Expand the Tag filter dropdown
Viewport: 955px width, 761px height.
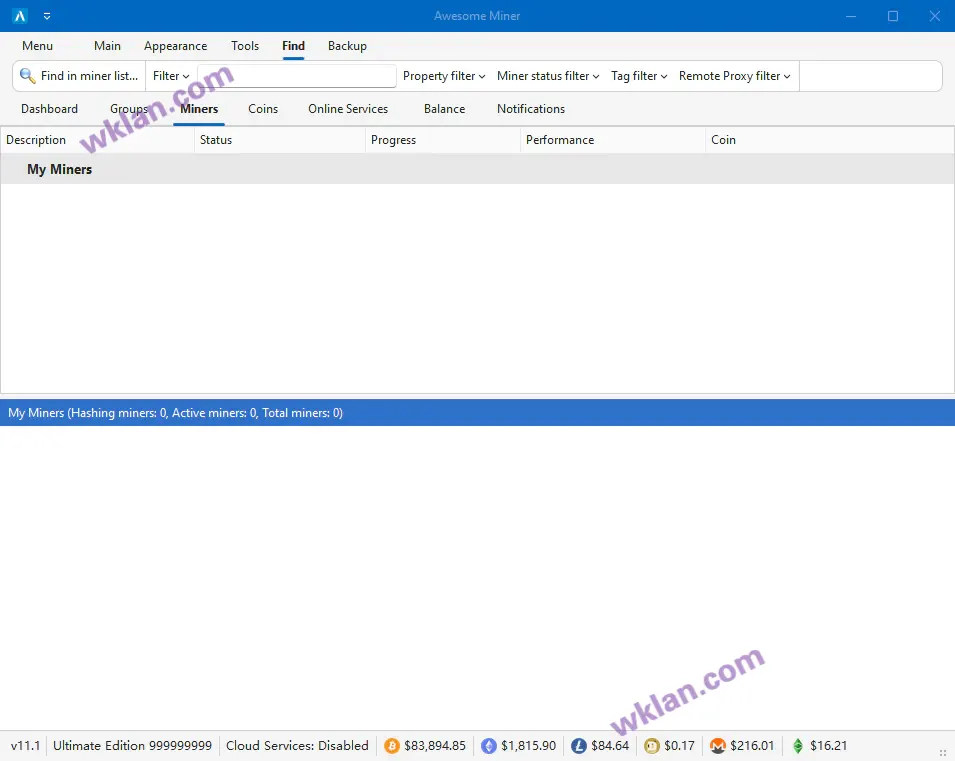click(x=639, y=76)
